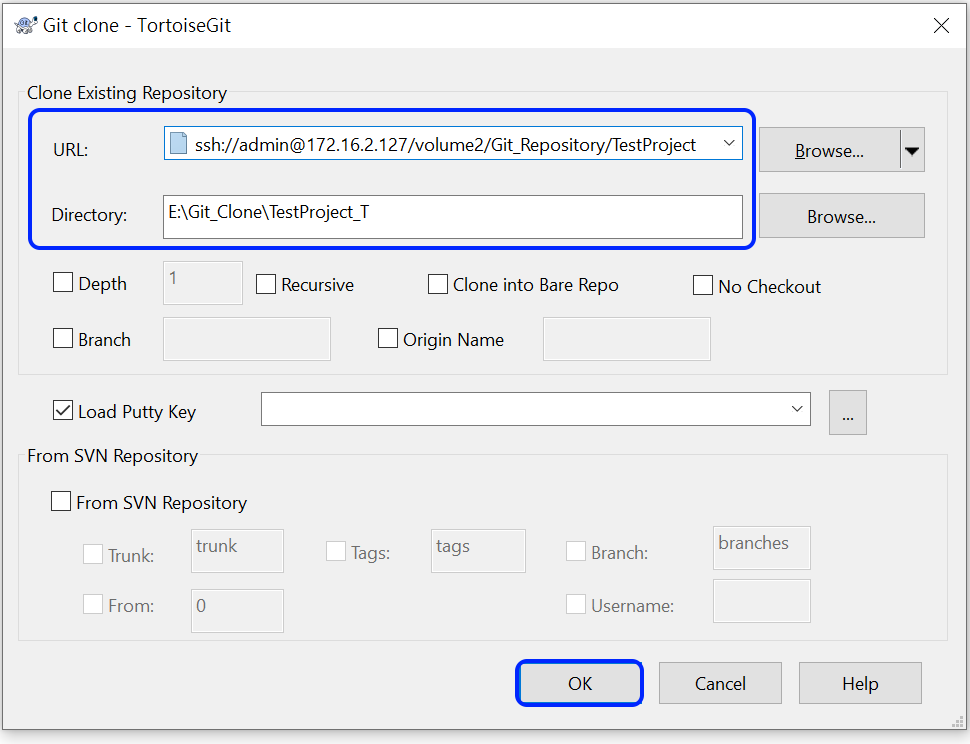Close the Git clone dialog
The width and height of the screenshot is (970, 744).
941,25
